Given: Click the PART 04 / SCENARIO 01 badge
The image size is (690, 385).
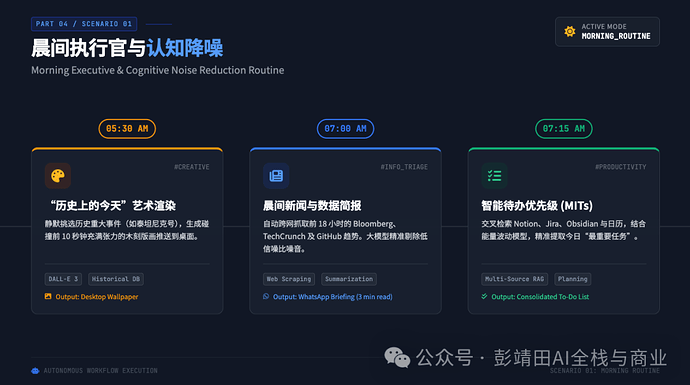Looking at the screenshot, I should (84, 24).
